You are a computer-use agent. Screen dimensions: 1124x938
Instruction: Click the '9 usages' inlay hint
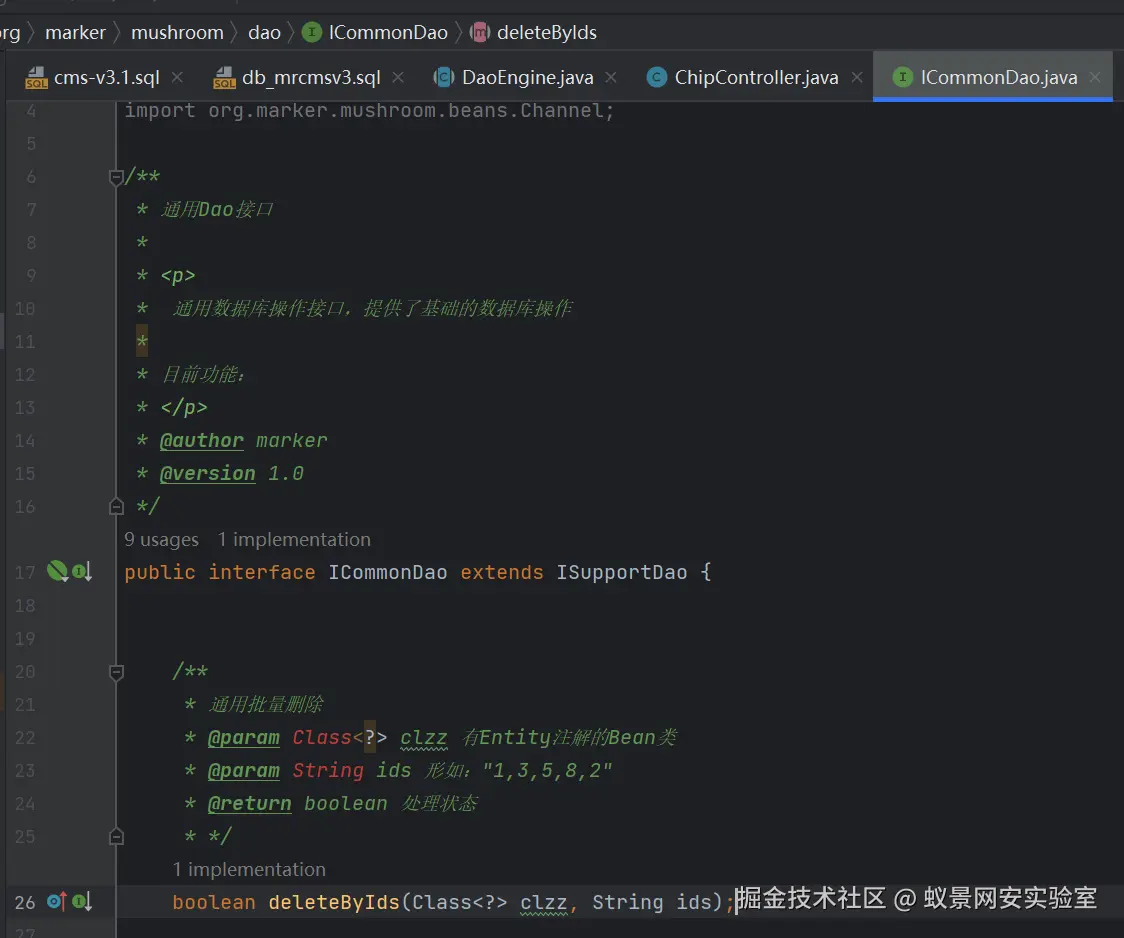[161, 540]
